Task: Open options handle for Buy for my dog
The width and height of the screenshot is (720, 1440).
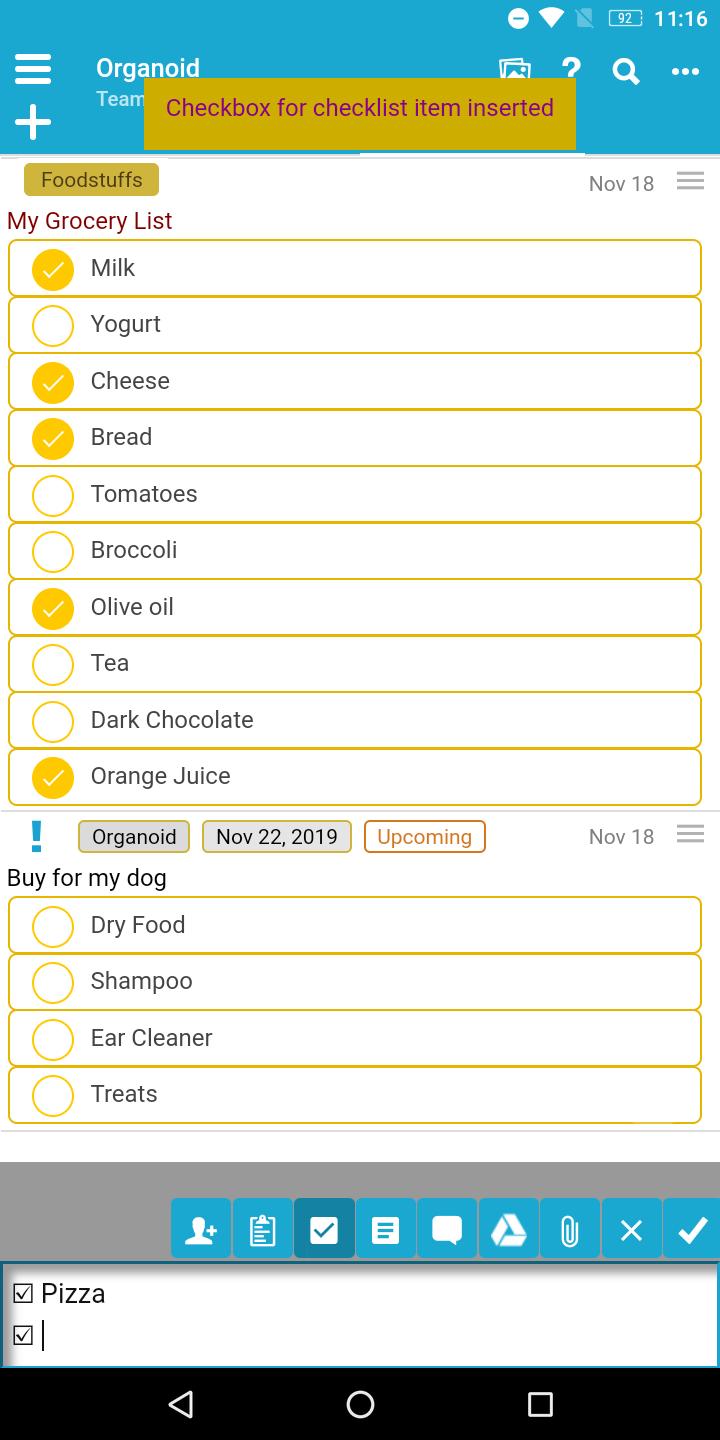Action: coord(690,834)
